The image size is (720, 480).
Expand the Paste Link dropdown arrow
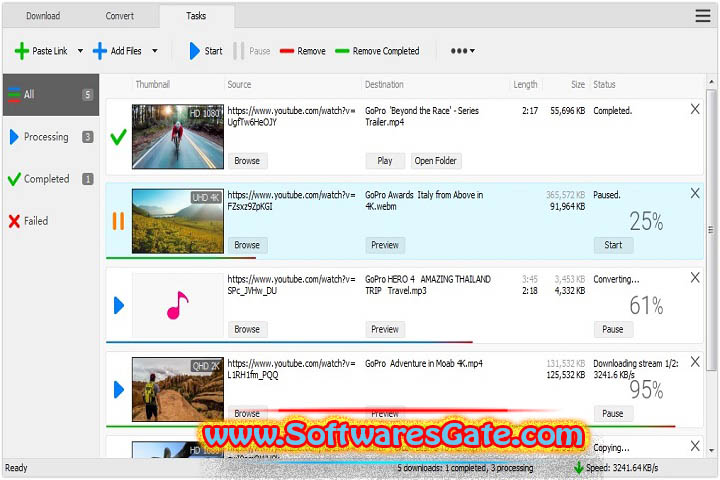80,51
